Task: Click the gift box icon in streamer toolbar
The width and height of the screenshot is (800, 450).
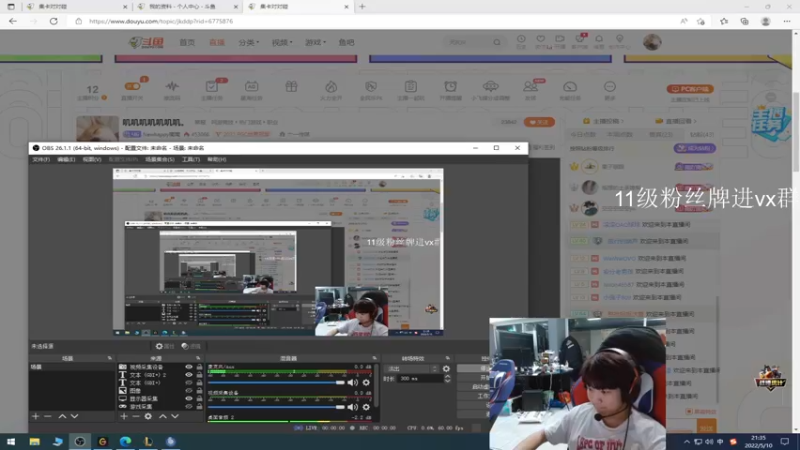Action: coord(291,86)
